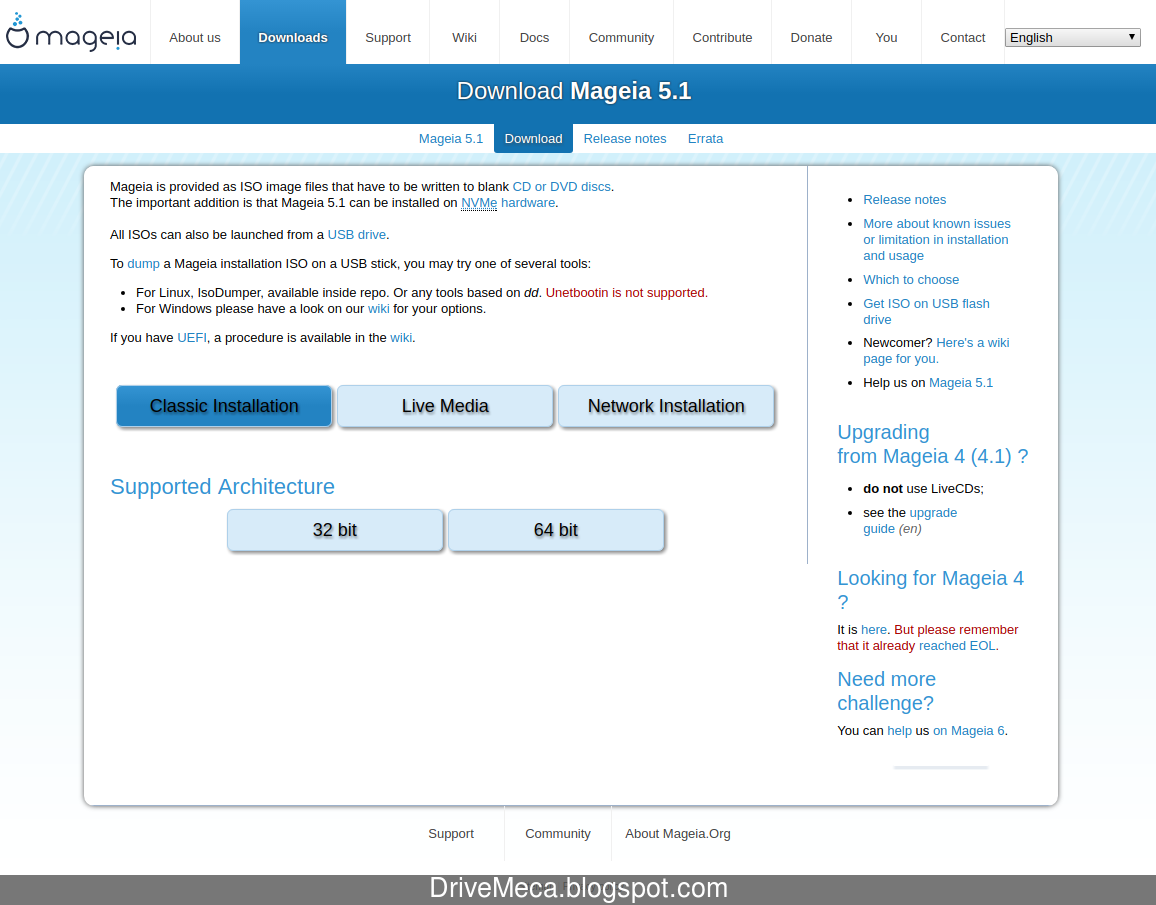Click the Mageia logo
1156x905 pixels.
[x=71, y=32]
